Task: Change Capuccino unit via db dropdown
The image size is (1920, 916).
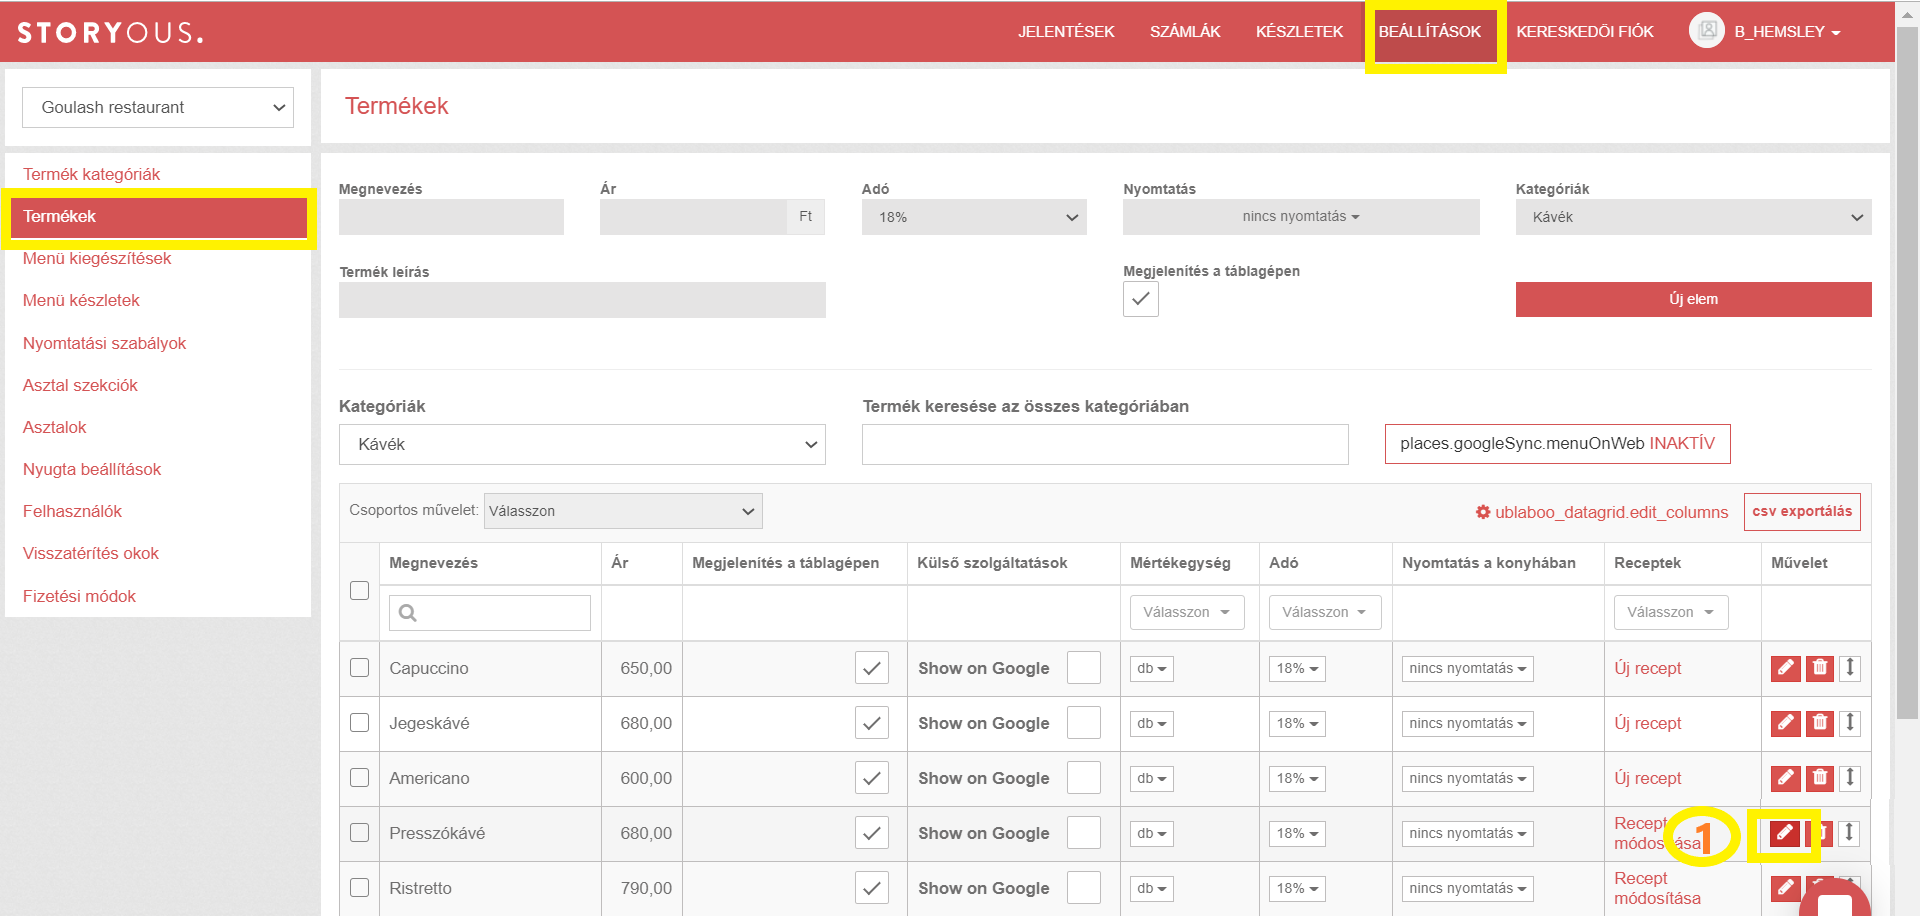Action: [x=1152, y=668]
